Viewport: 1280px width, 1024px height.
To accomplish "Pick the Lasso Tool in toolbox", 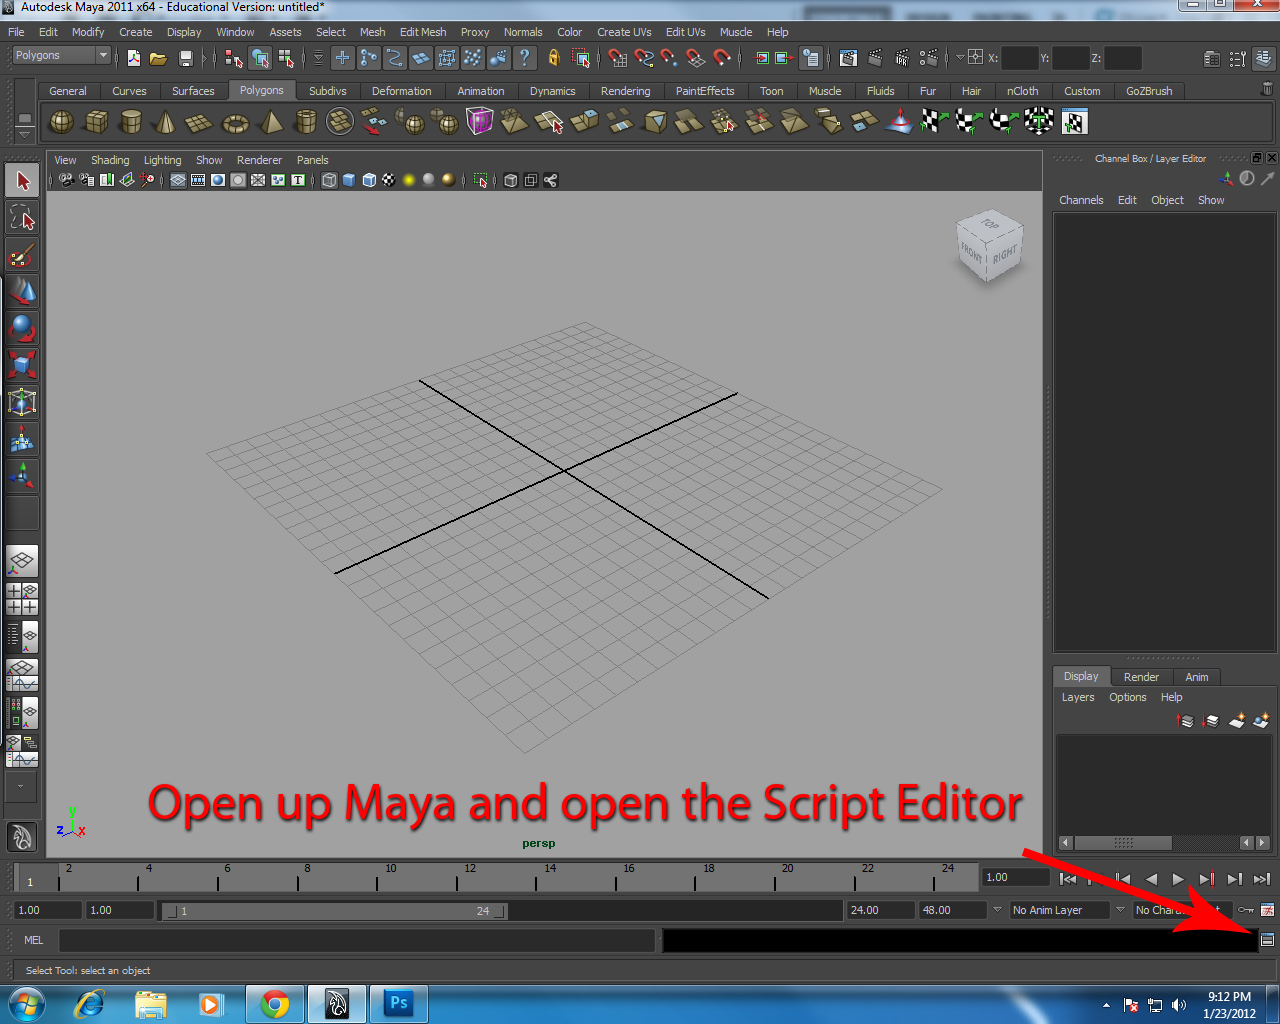I will [22, 218].
